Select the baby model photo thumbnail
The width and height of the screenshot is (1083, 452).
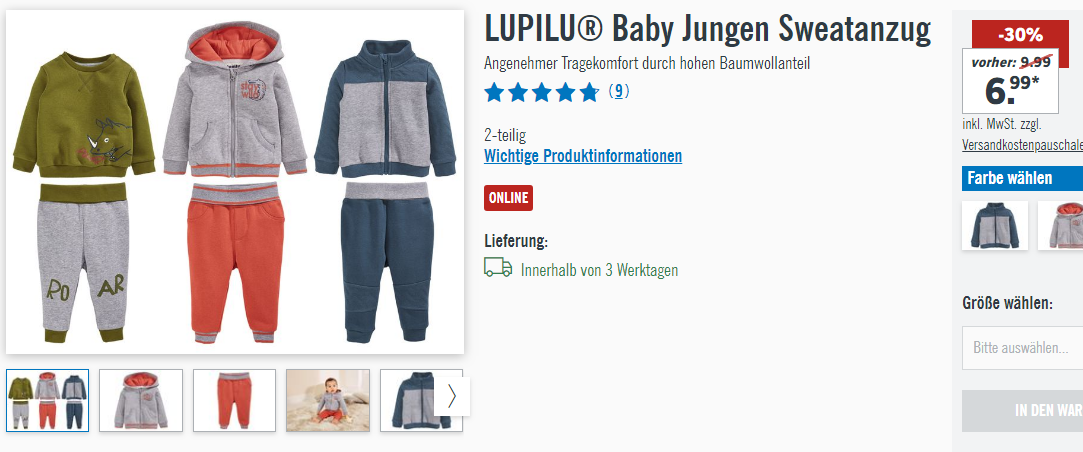[x=328, y=400]
